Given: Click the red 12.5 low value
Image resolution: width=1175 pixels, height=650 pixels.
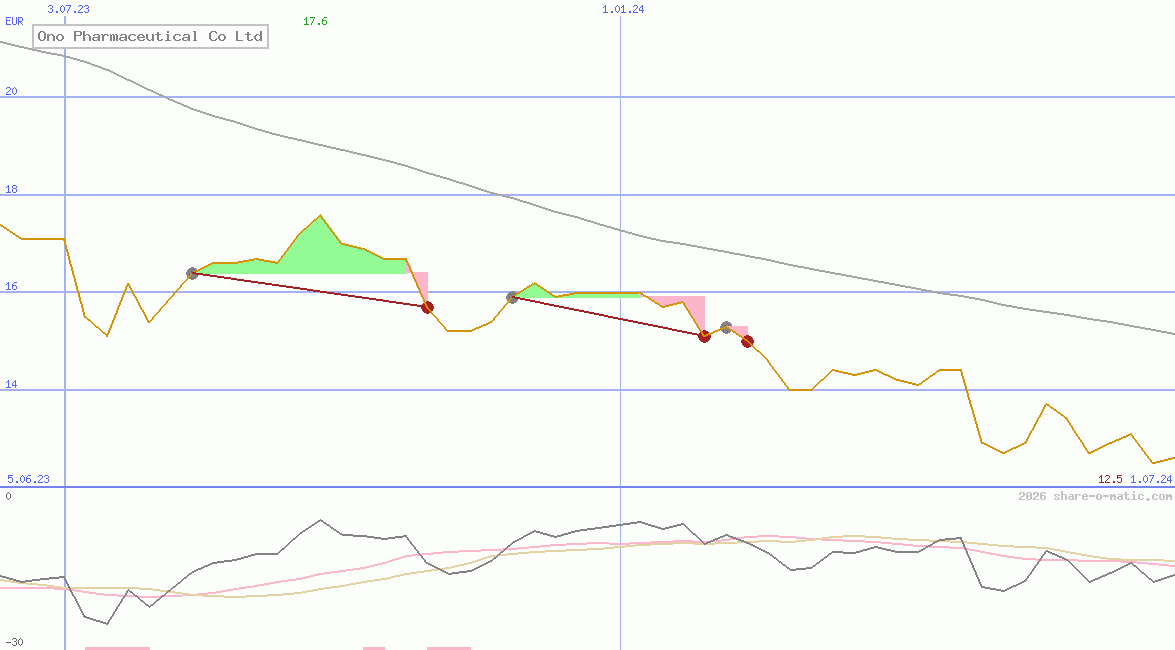Looking at the screenshot, I should [x=1110, y=479].
